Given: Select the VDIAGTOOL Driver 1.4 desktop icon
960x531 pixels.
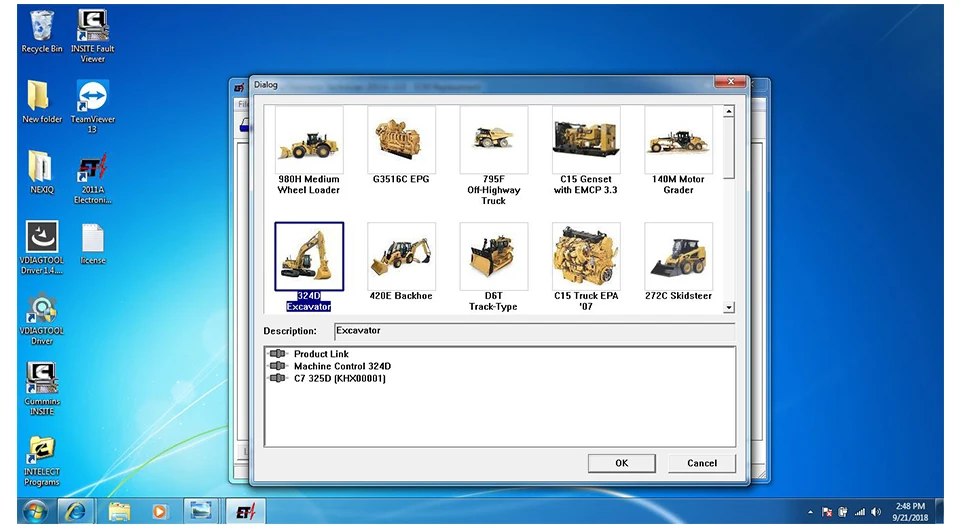Looking at the screenshot, I should tap(42, 247).
